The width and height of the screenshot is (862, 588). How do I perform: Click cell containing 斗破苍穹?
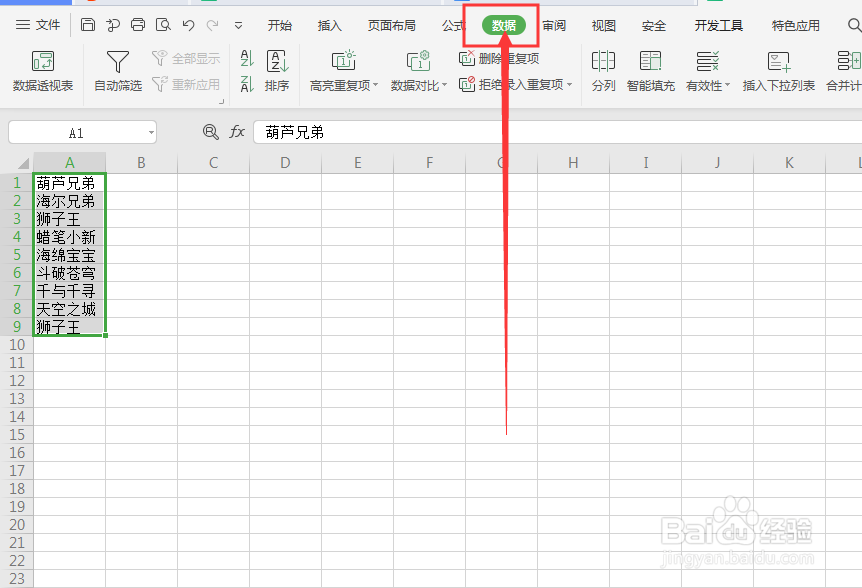click(x=69, y=273)
